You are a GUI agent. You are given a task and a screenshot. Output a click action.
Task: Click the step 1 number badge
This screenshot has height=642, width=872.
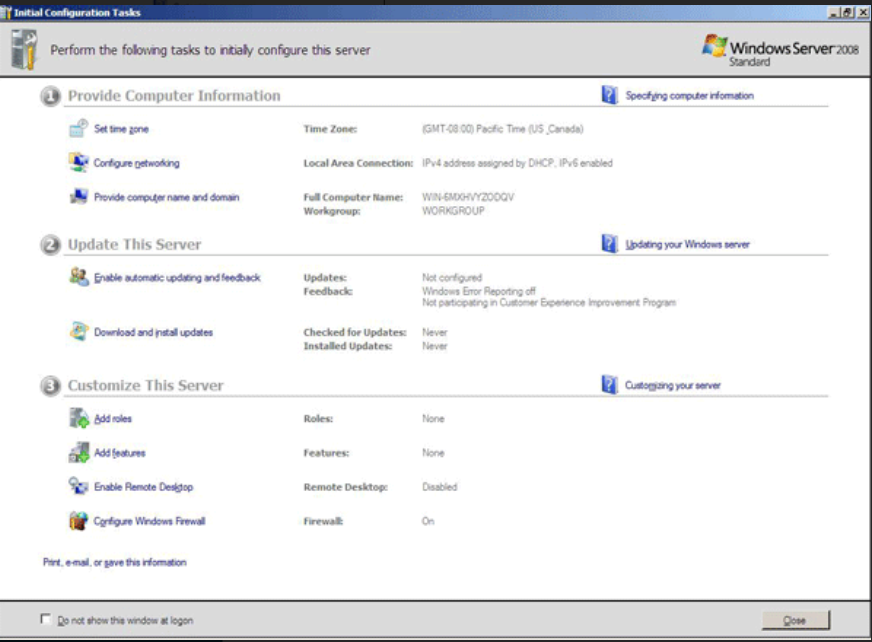(x=50, y=96)
